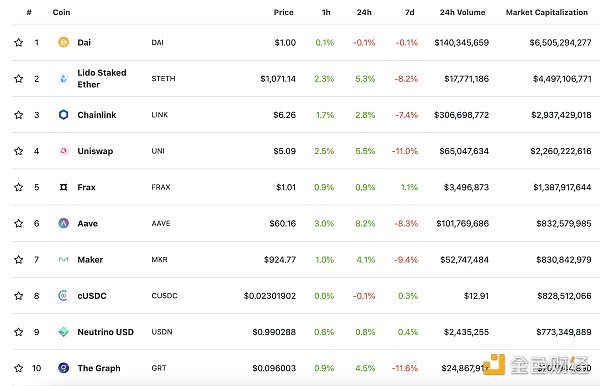Favorite Dai with its star toggle
Image resolution: width=600 pixels, height=386 pixels.
(18, 42)
